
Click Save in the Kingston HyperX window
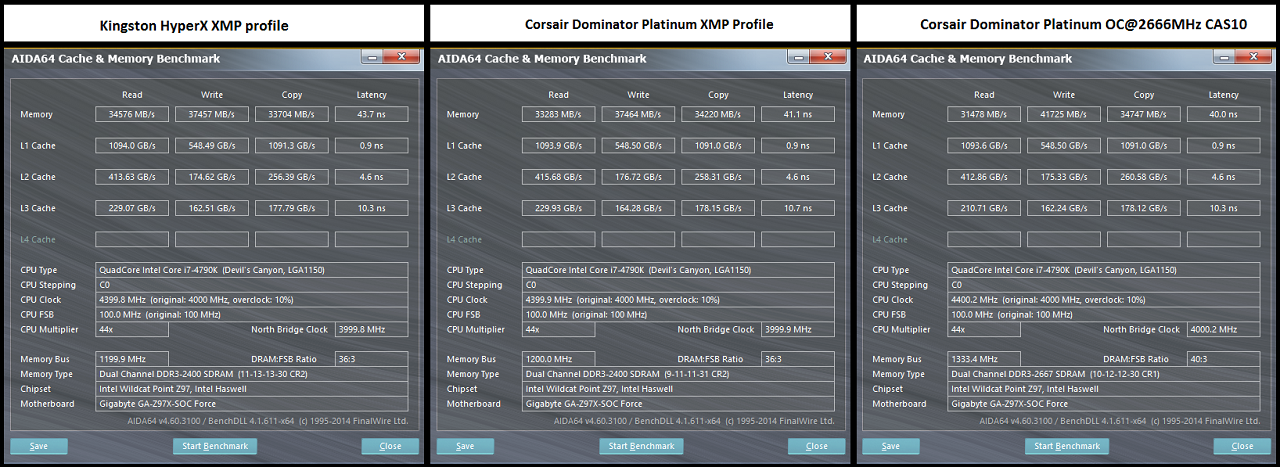pos(38,446)
